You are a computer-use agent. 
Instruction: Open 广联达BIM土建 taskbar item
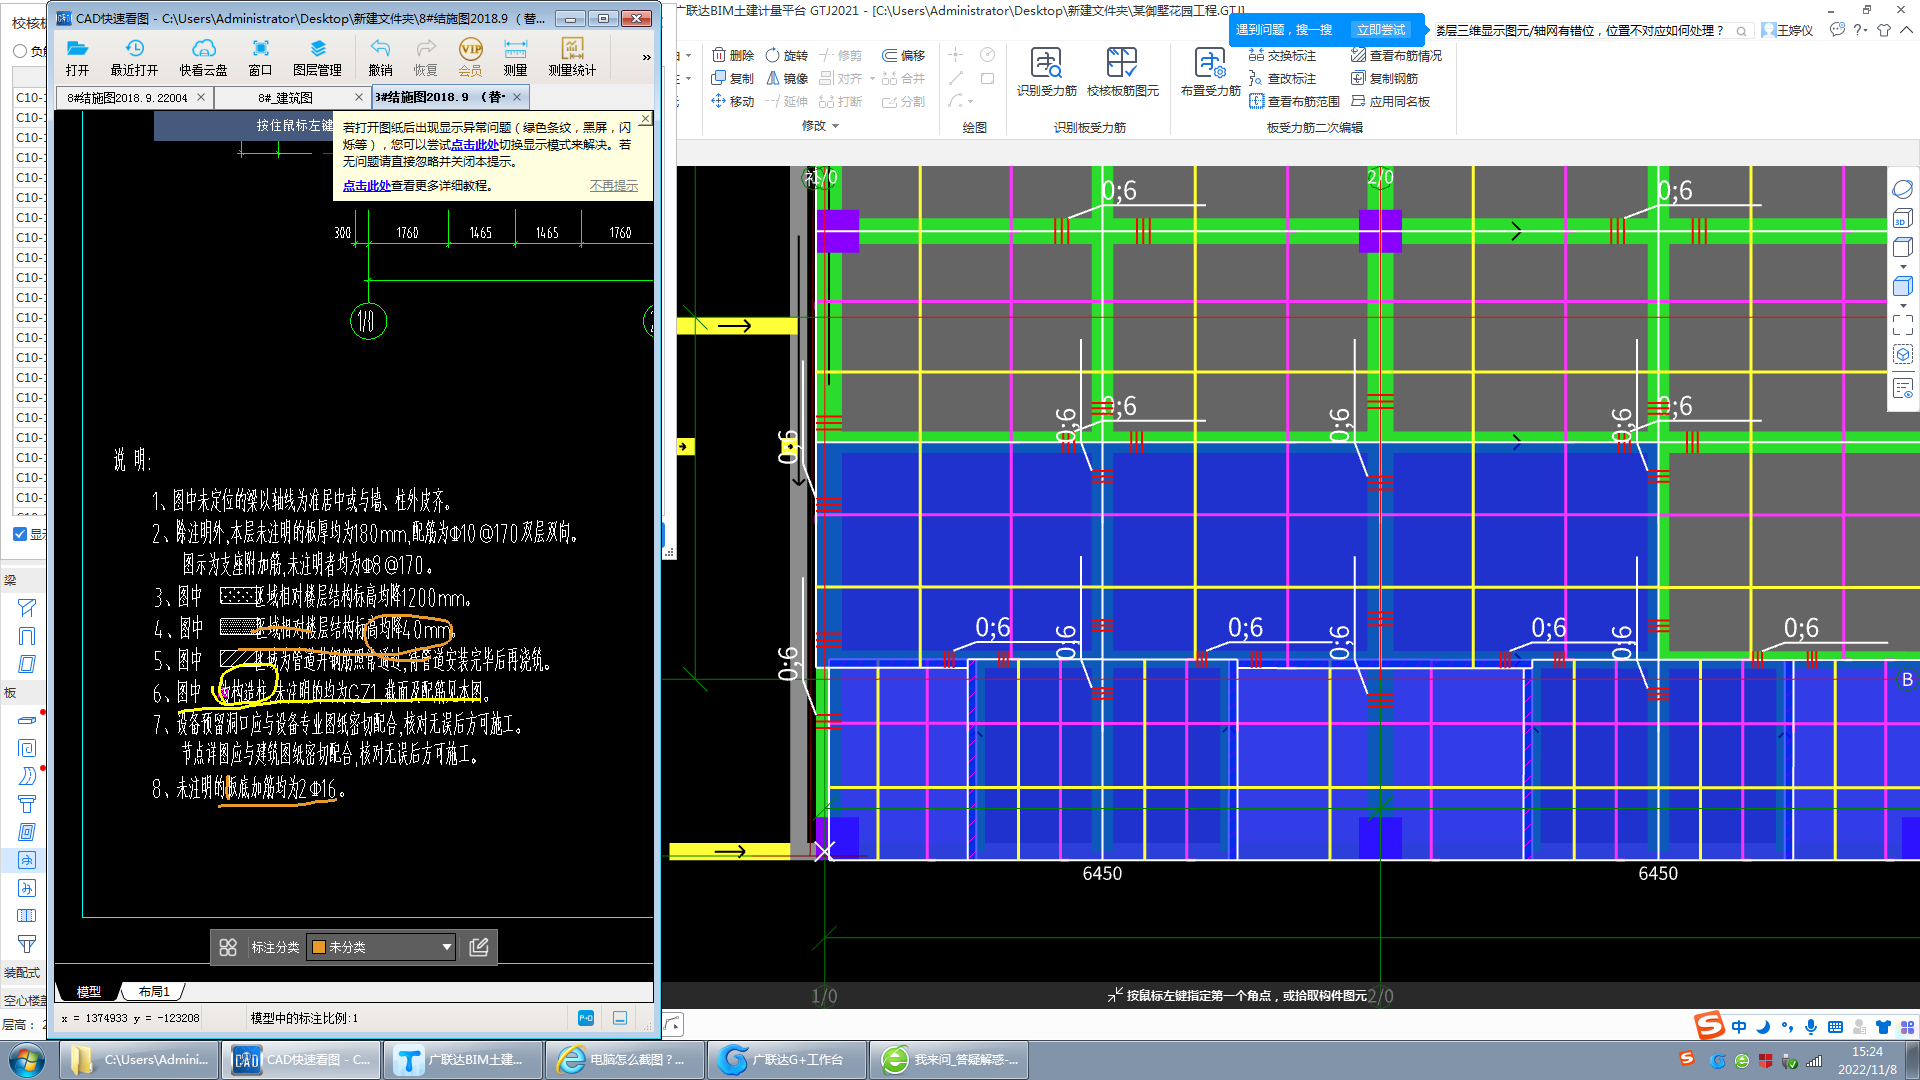(463, 1060)
